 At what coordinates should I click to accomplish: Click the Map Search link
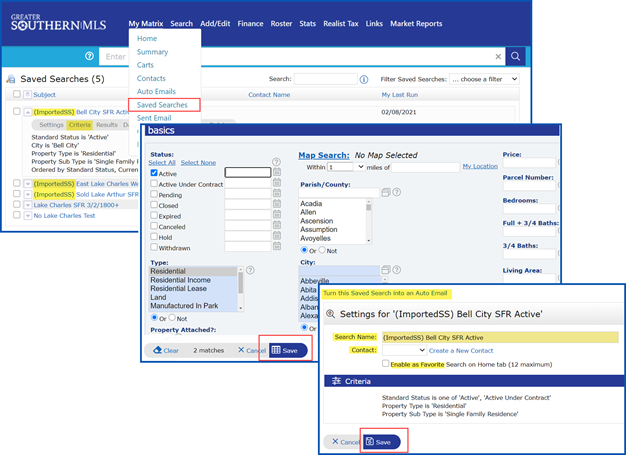[324, 155]
